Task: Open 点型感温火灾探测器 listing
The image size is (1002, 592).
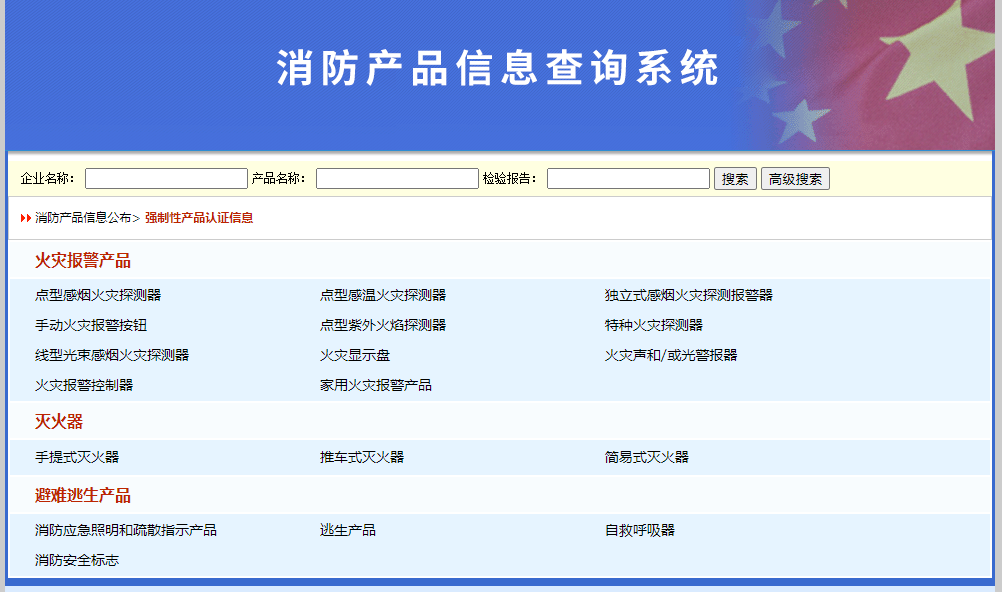Action: tap(382, 294)
